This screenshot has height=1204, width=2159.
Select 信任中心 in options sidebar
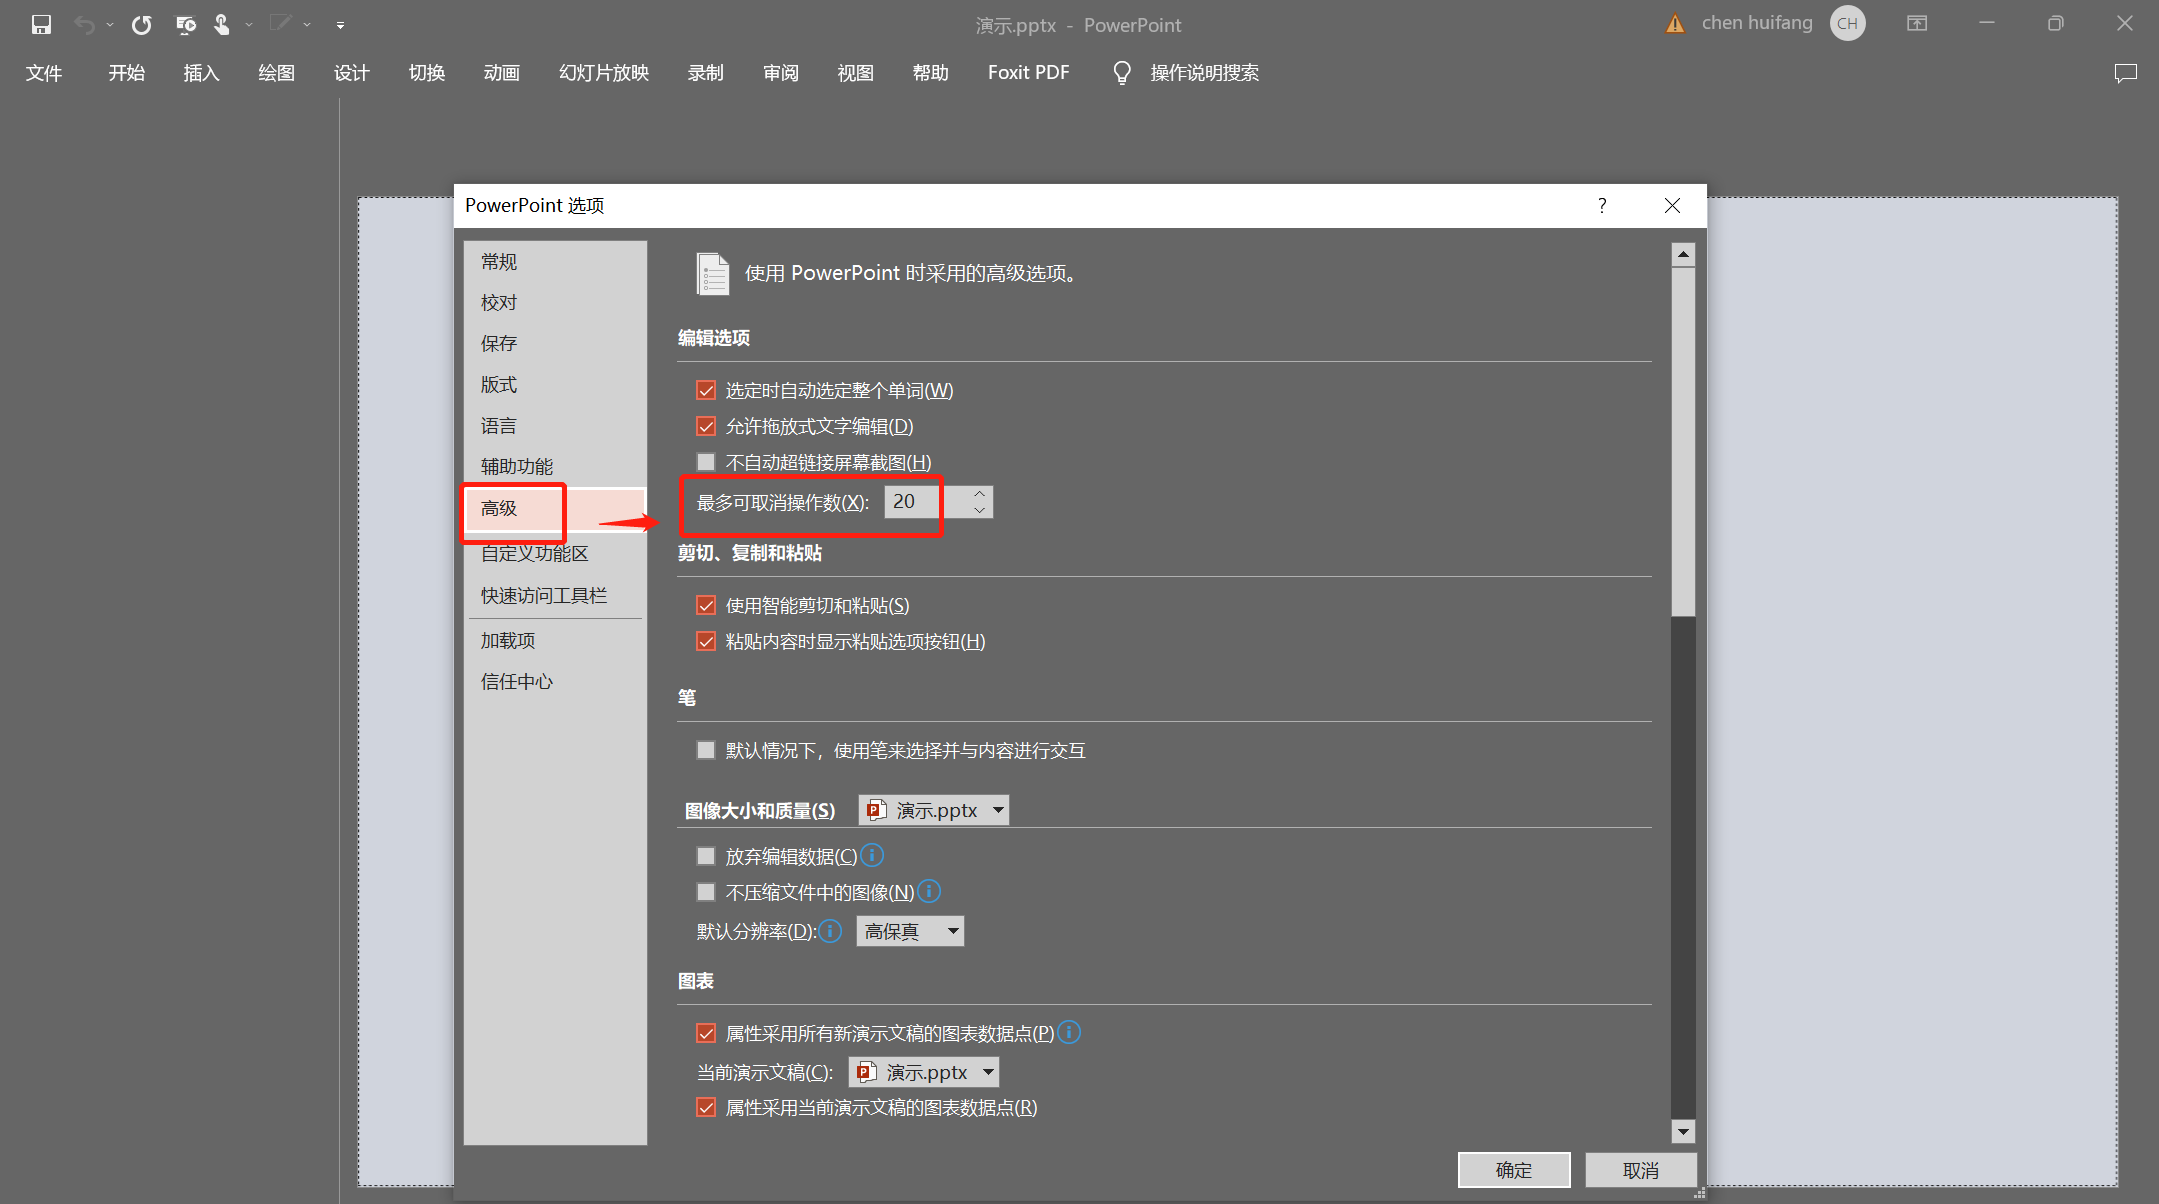[x=555, y=682]
